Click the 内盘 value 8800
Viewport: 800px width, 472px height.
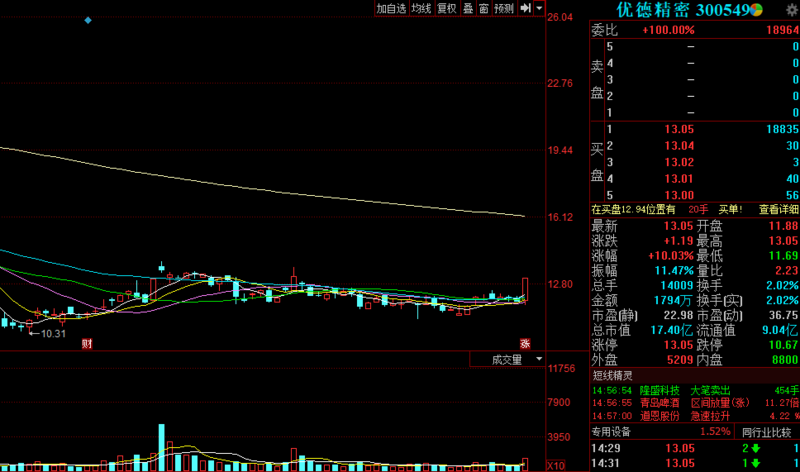point(785,360)
